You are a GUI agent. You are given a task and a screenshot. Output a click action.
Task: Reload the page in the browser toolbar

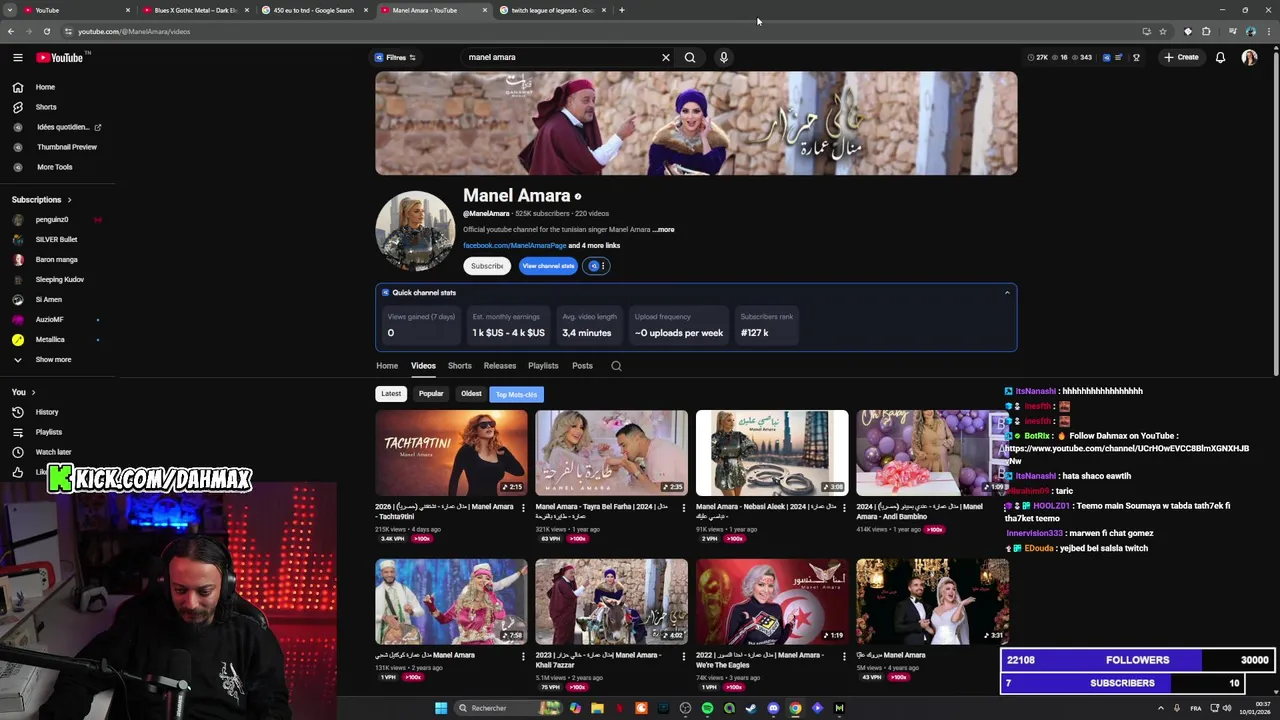(46, 31)
